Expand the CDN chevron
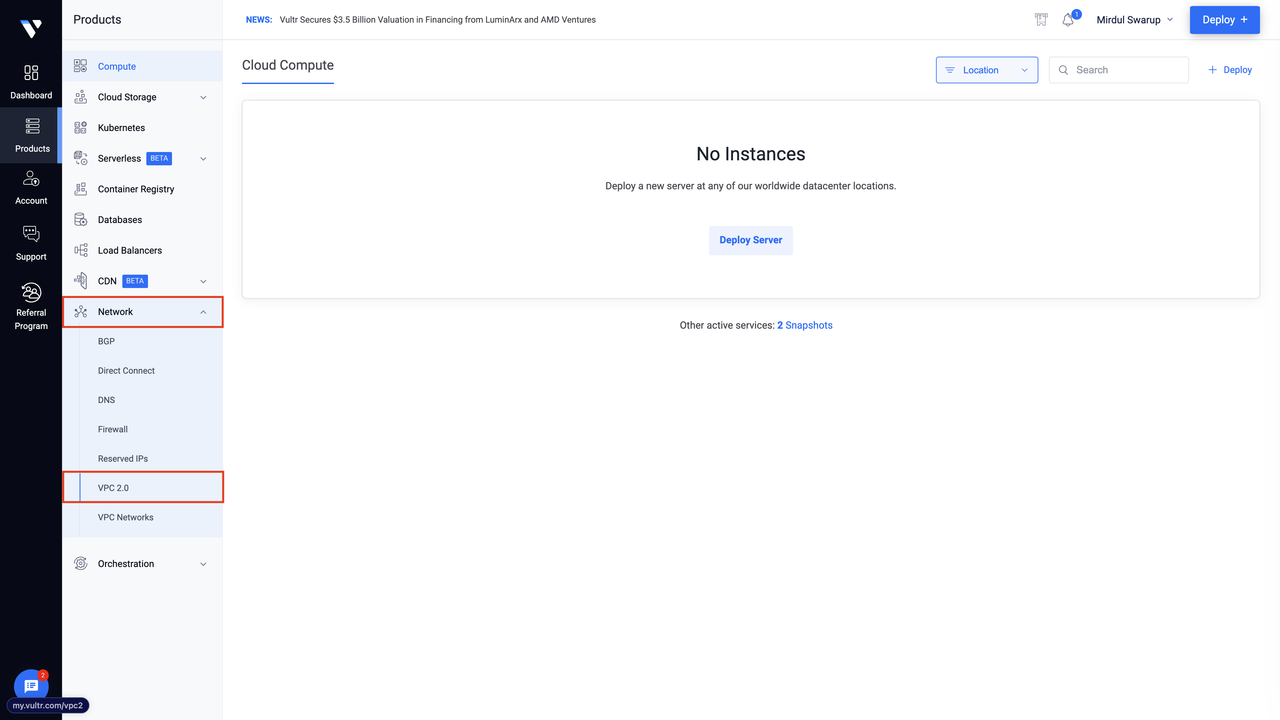1280x720 pixels. click(203, 281)
